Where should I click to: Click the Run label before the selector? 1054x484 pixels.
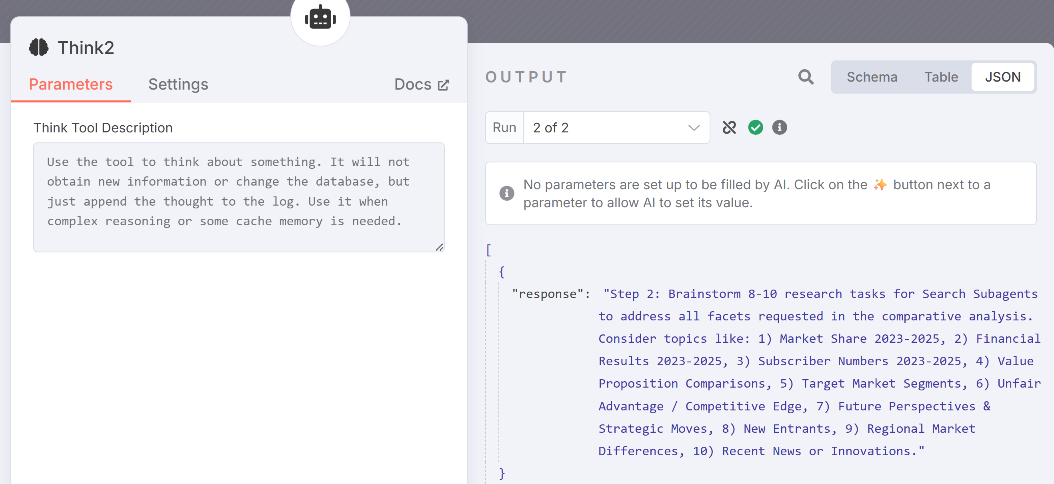(504, 128)
